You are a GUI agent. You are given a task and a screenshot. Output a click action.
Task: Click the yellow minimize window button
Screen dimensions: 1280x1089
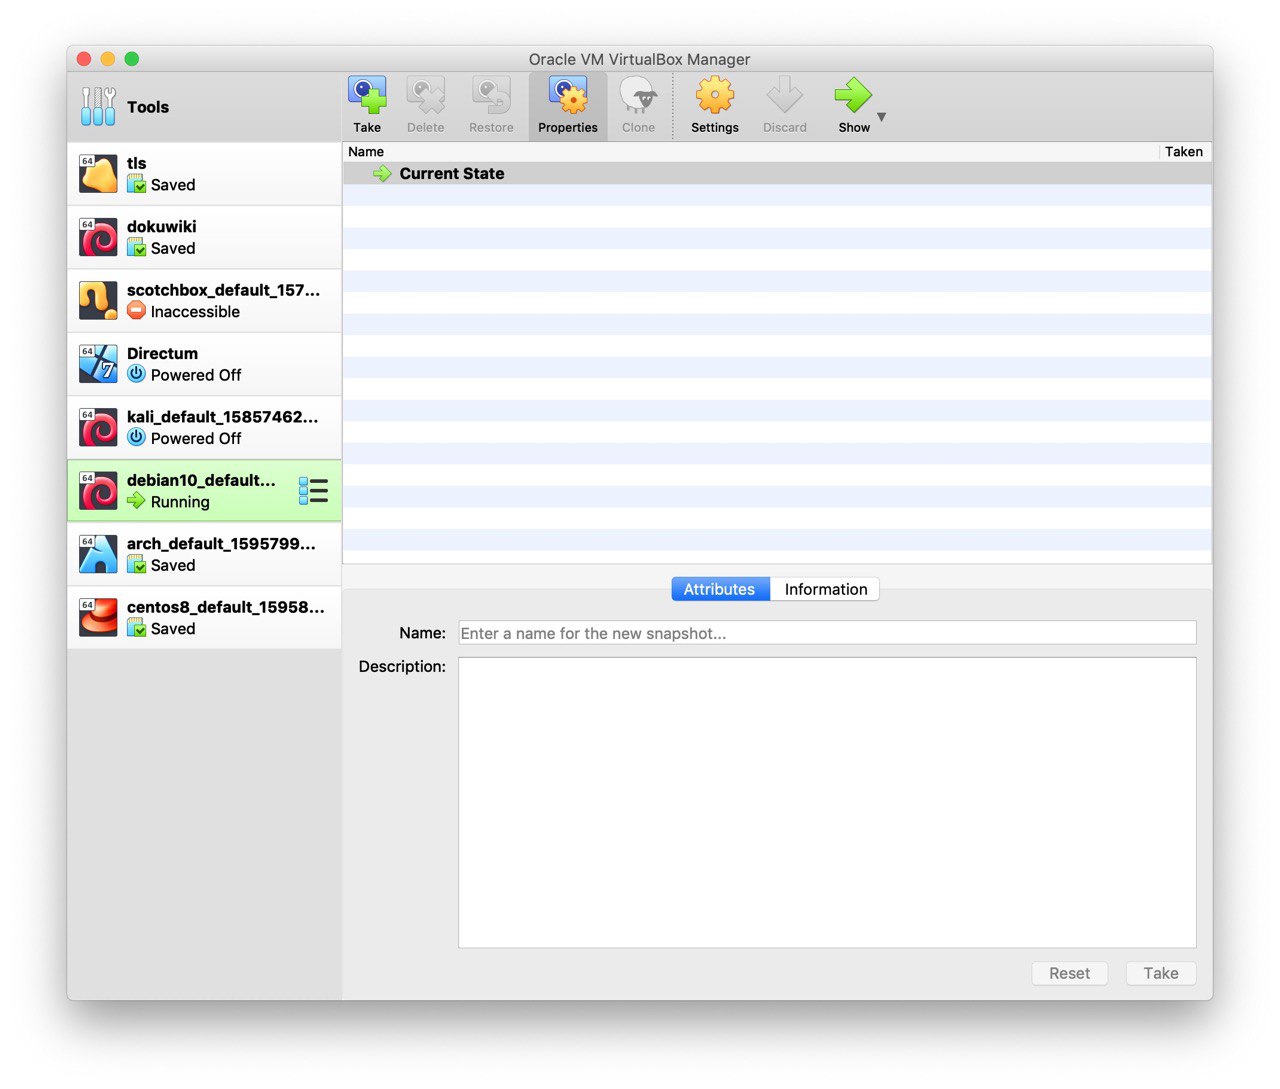tap(108, 59)
